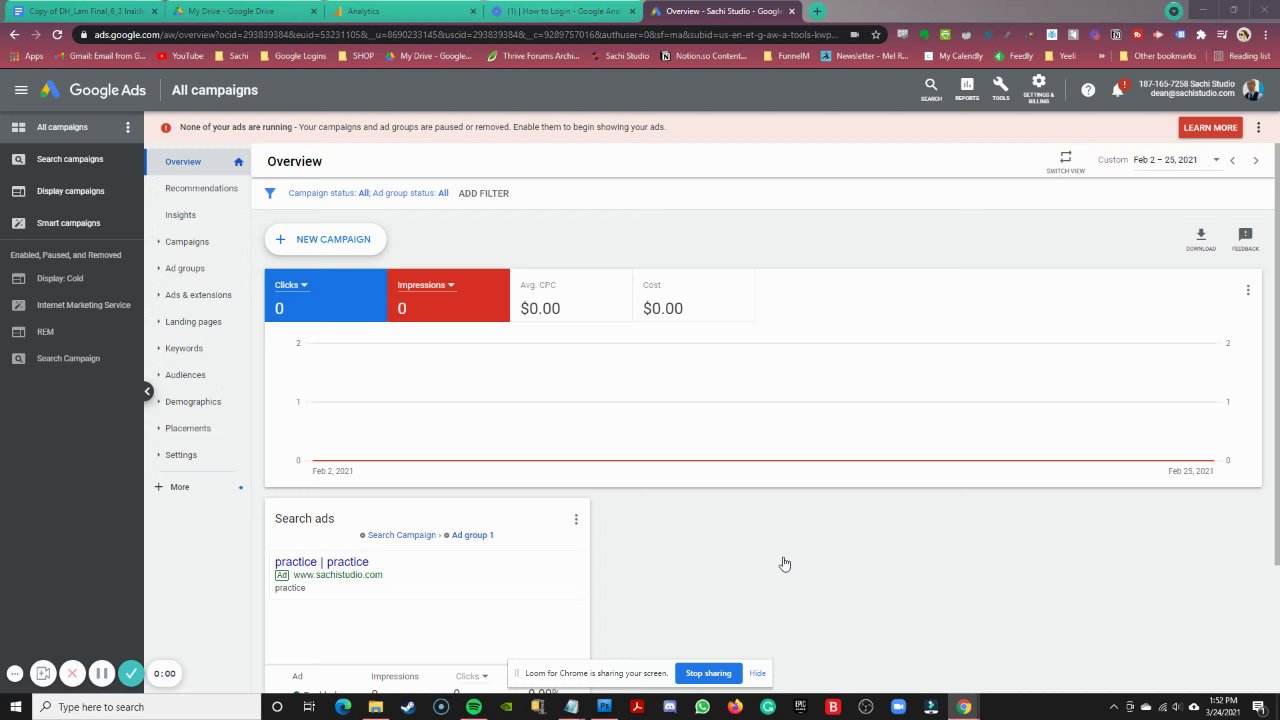This screenshot has width=1280, height=720.
Task: Open Chrome from the taskbar
Action: tap(964, 707)
